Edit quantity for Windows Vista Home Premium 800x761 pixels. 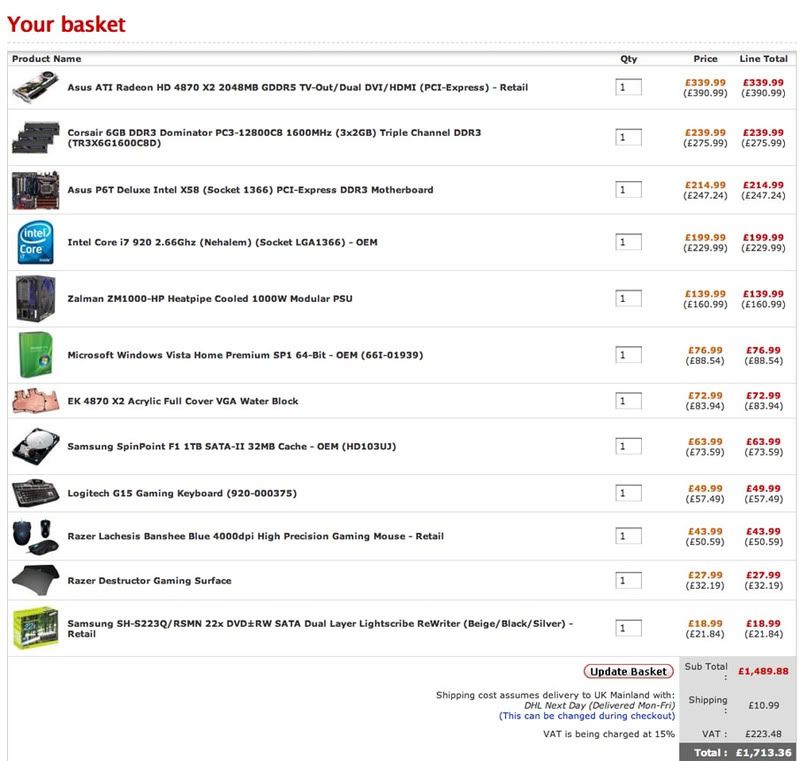pos(629,355)
